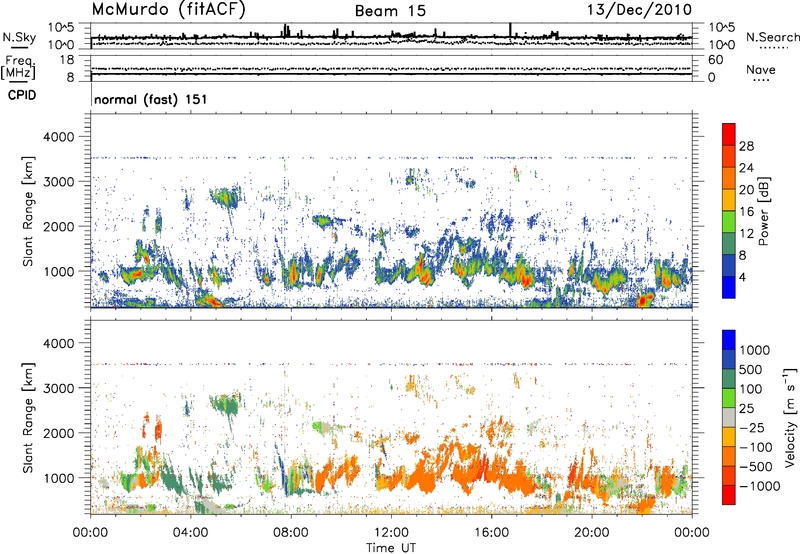This screenshot has height=554, width=800.
Task: Click the '16' label on the Power scale
Action: point(746,212)
